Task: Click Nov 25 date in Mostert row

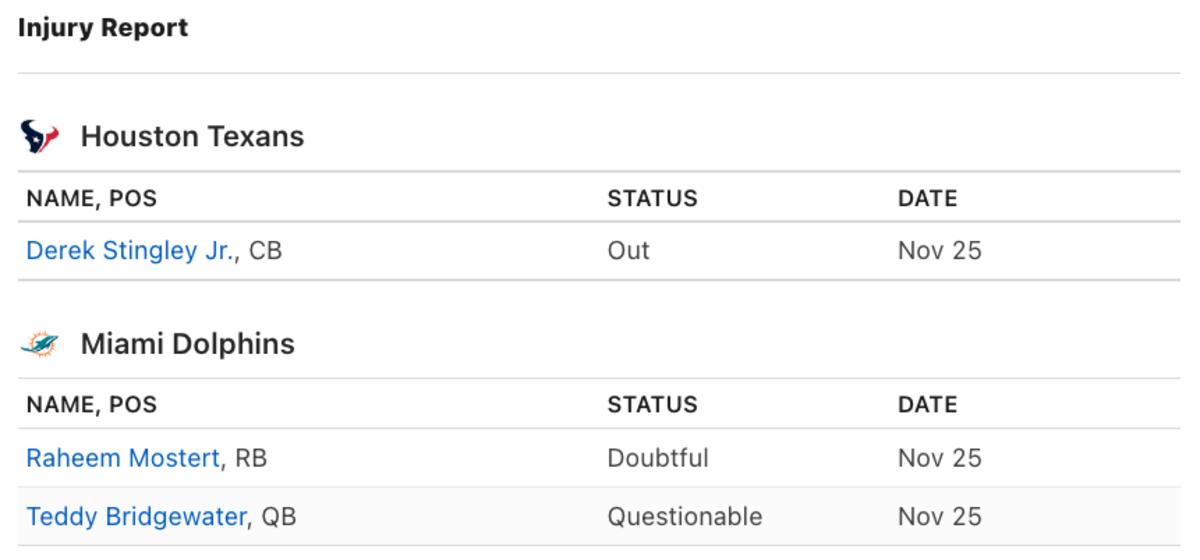Action: point(940,458)
